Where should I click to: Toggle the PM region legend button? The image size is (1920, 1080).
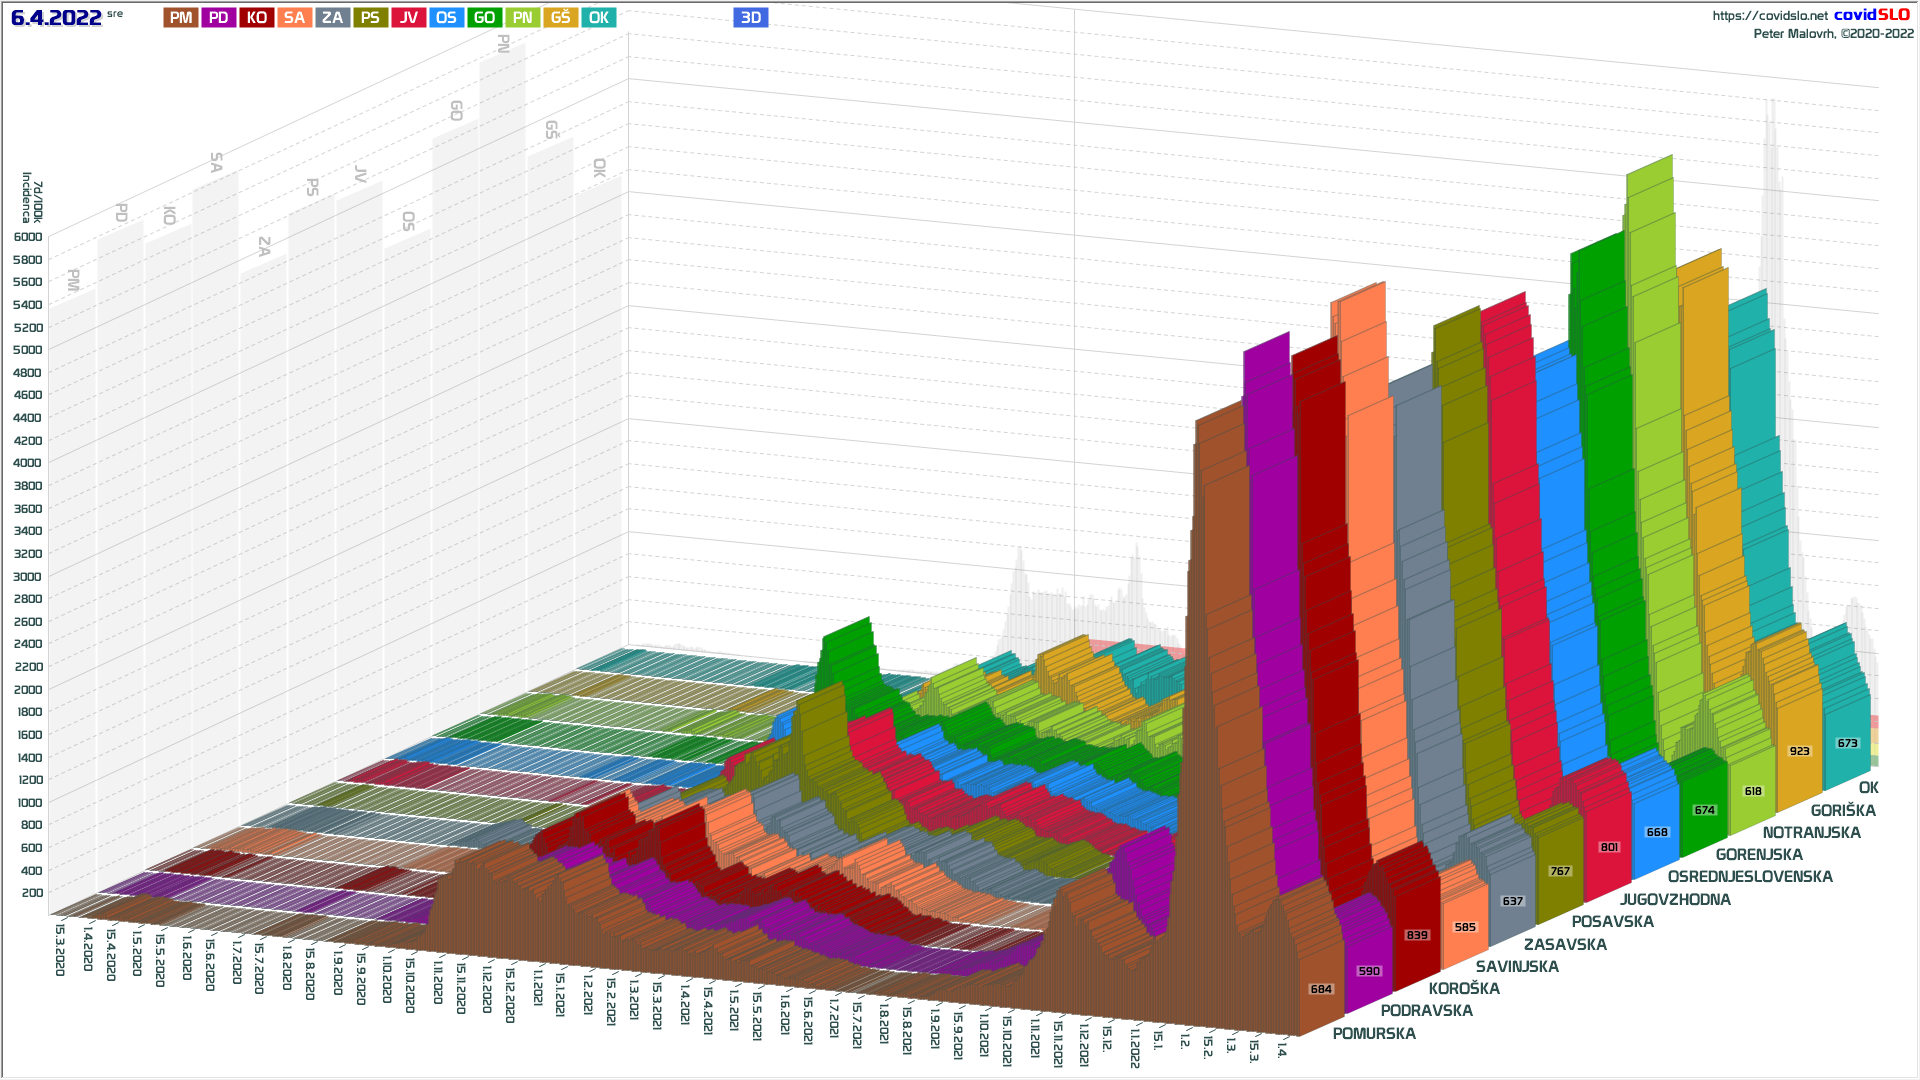pos(181,18)
